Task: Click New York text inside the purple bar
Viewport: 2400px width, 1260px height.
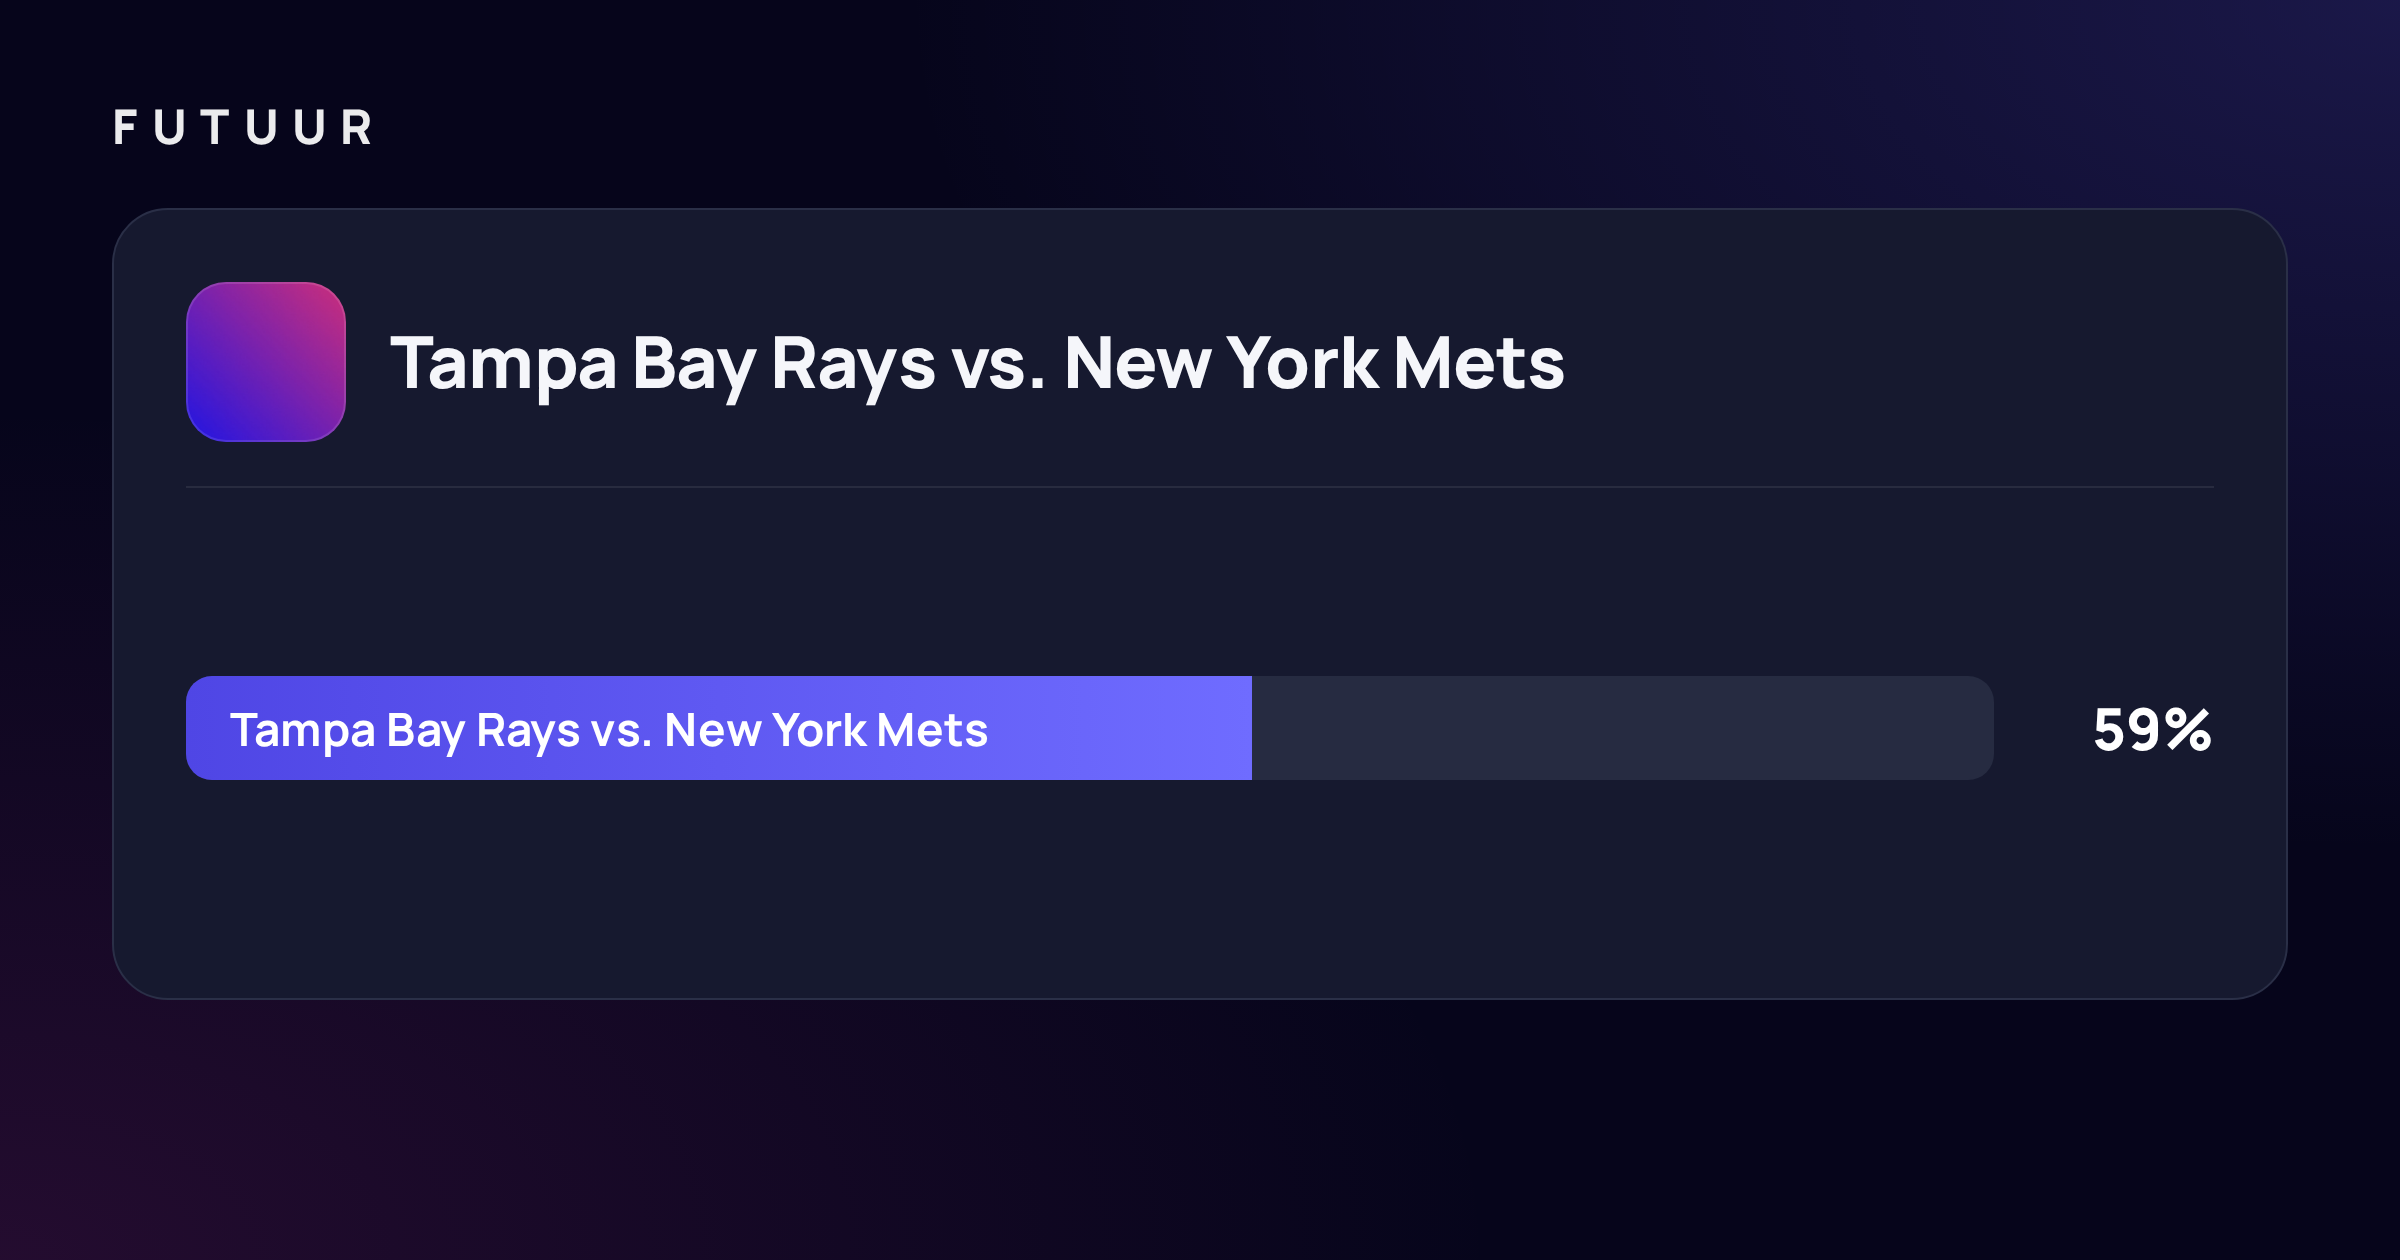Action: pyautogui.click(x=765, y=730)
